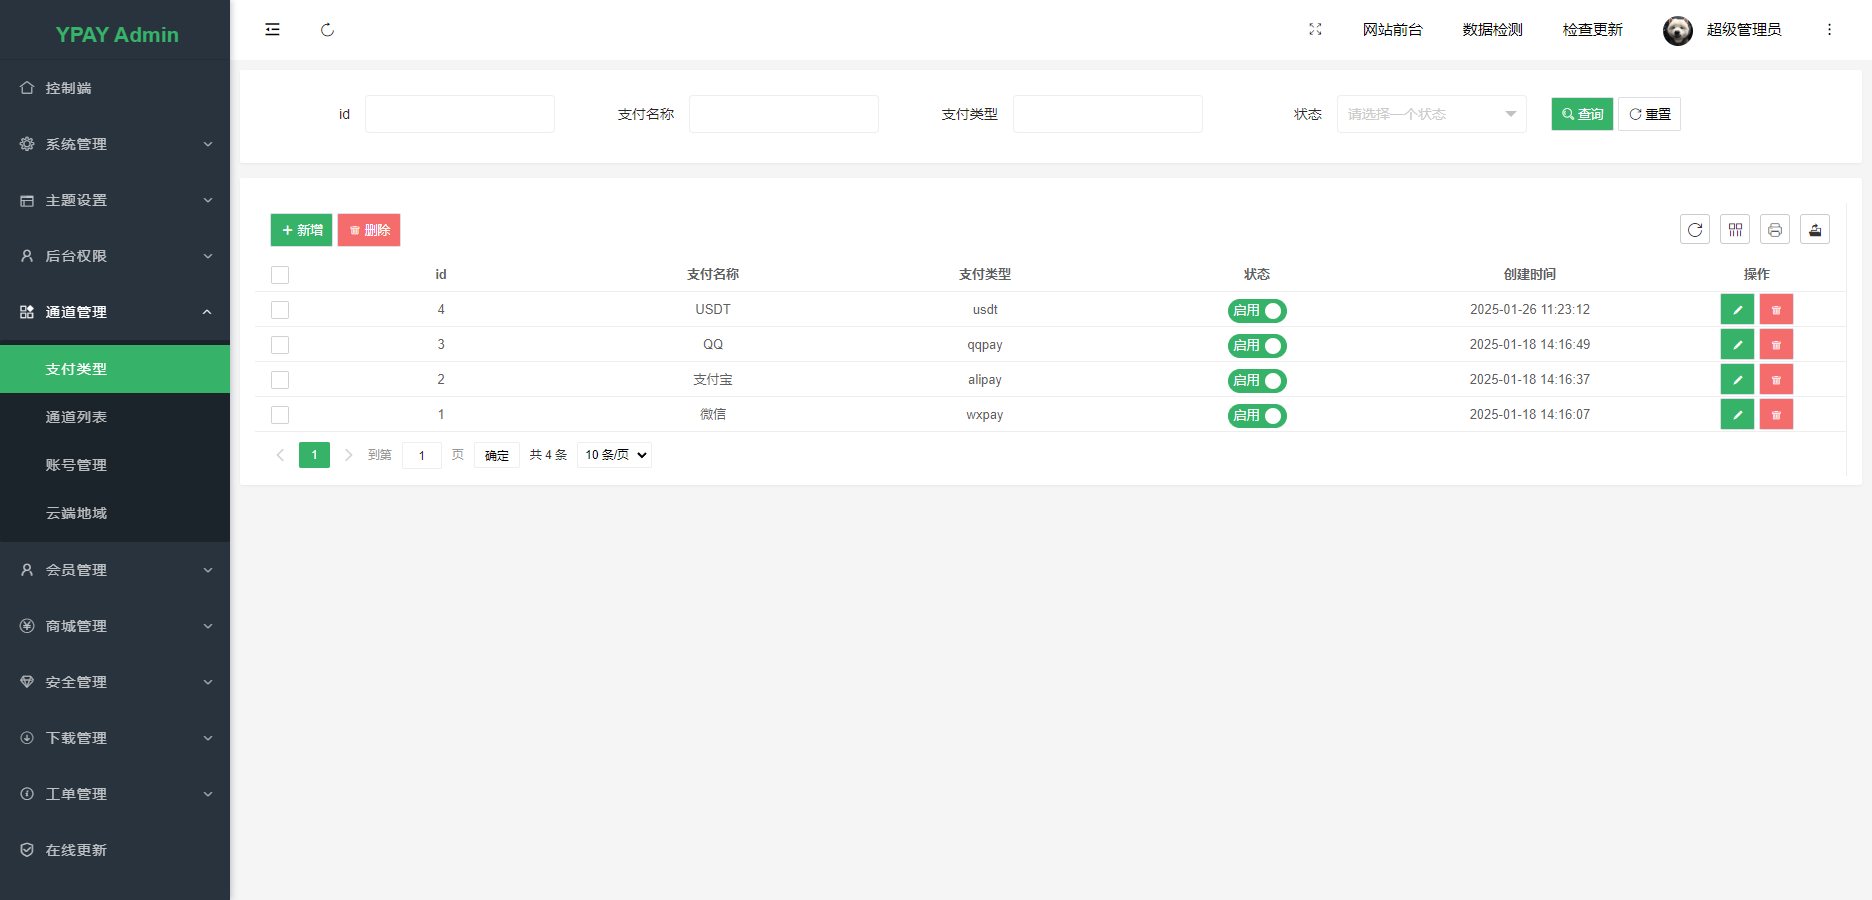Screen dimensions: 1872x900
Task: Click the 新增 add button
Action: coord(301,229)
